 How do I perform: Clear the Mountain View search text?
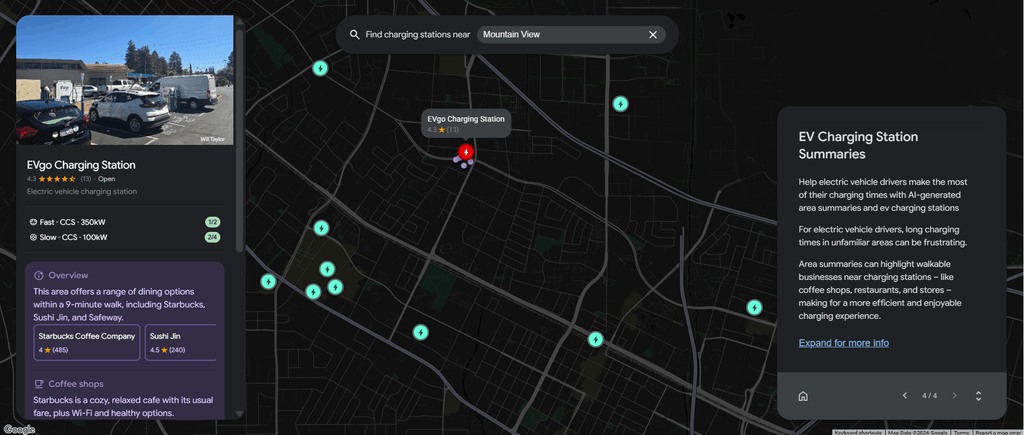tap(652, 35)
